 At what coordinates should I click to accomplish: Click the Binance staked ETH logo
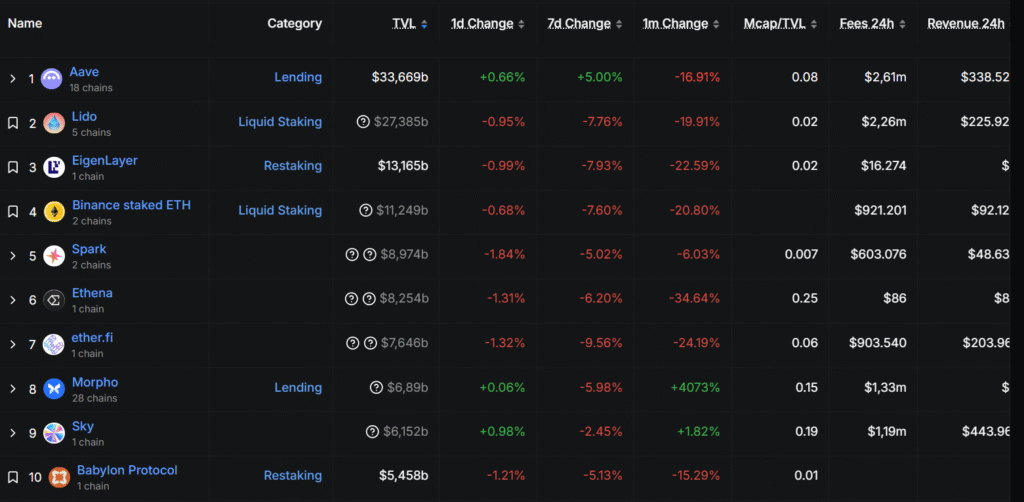54,211
